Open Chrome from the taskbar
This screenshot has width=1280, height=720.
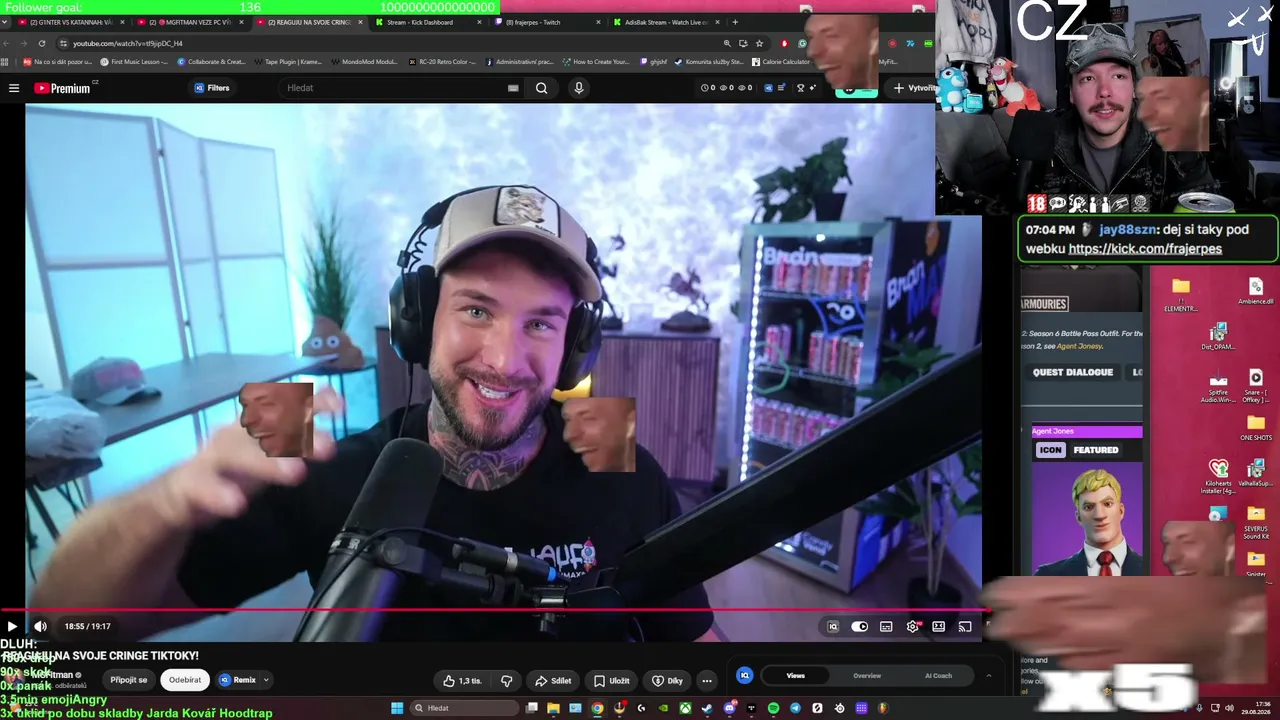click(x=597, y=708)
